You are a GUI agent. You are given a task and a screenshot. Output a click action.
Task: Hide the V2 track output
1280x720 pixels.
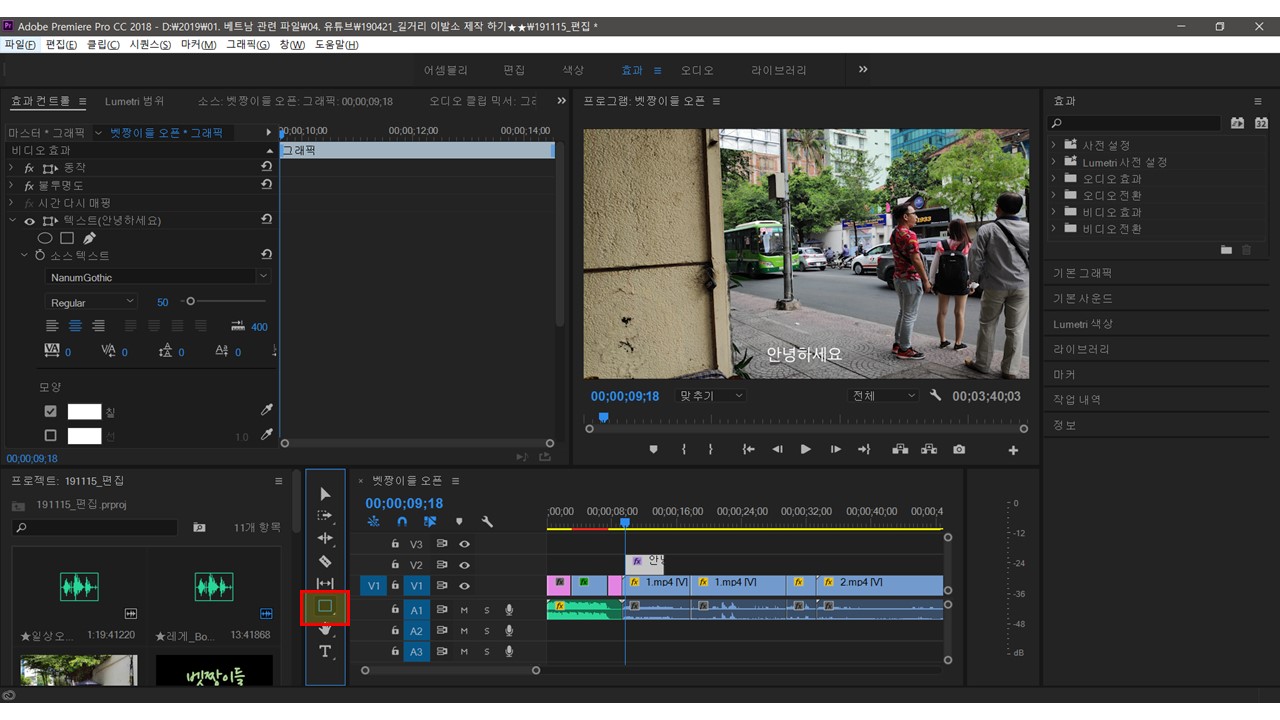tap(464, 565)
